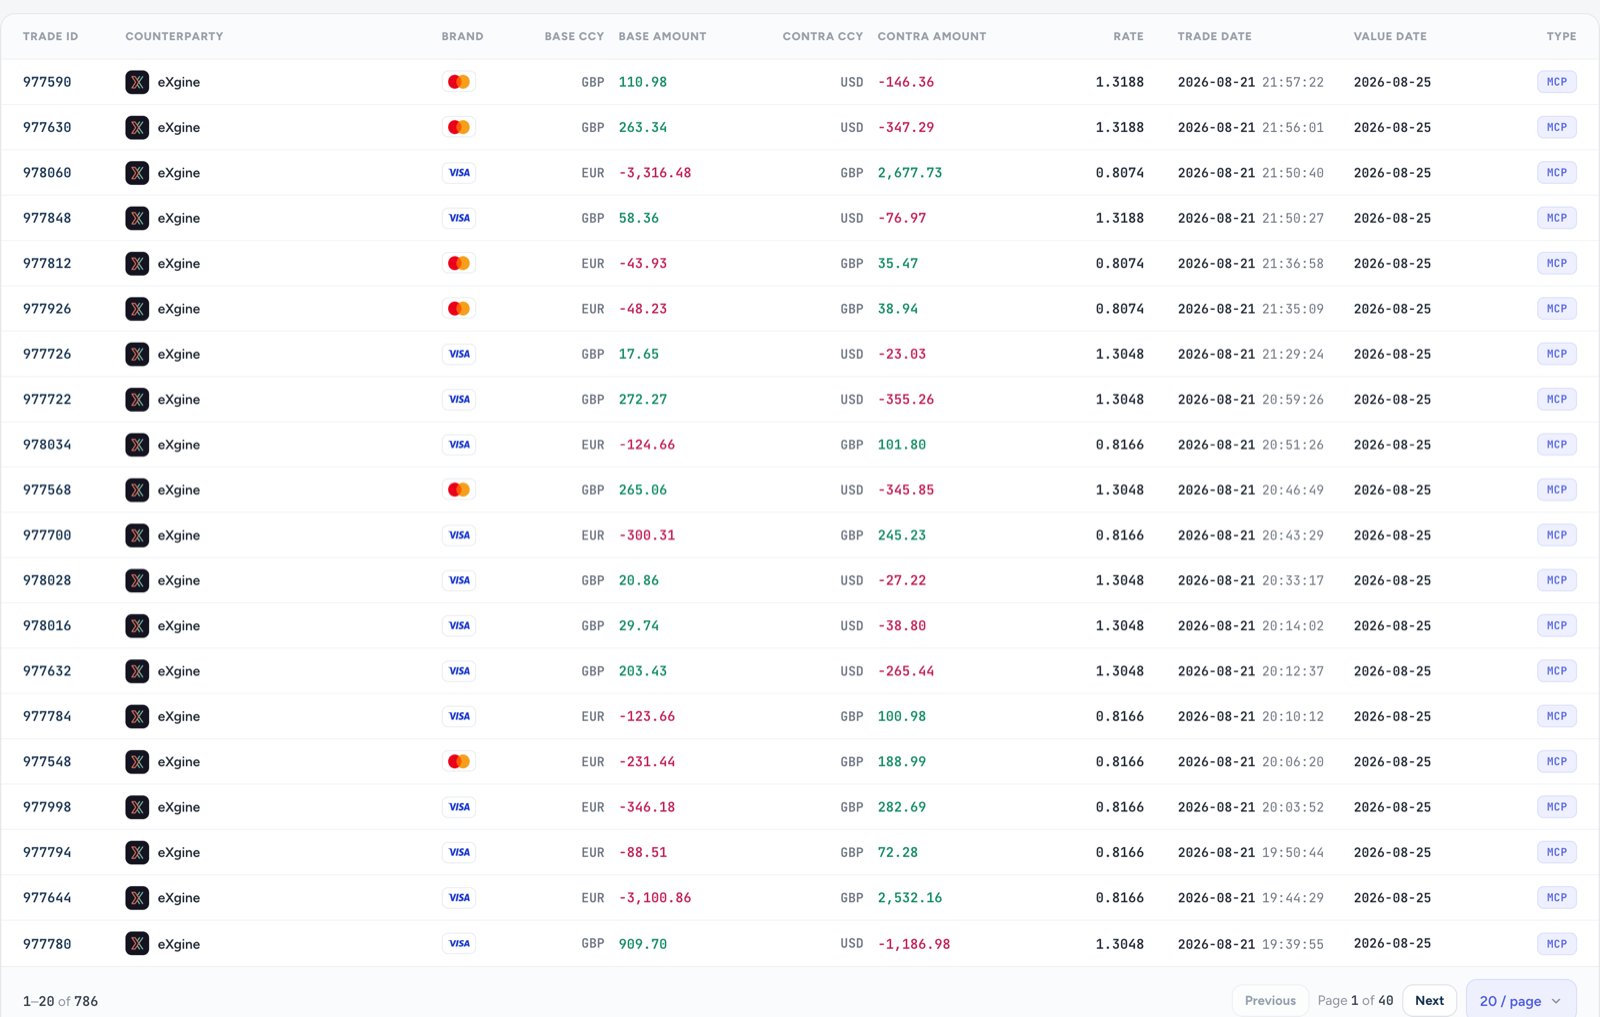Screen dimensions: 1600x1017
Task: Click the Contra Amount column header
Action: point(932,36)
